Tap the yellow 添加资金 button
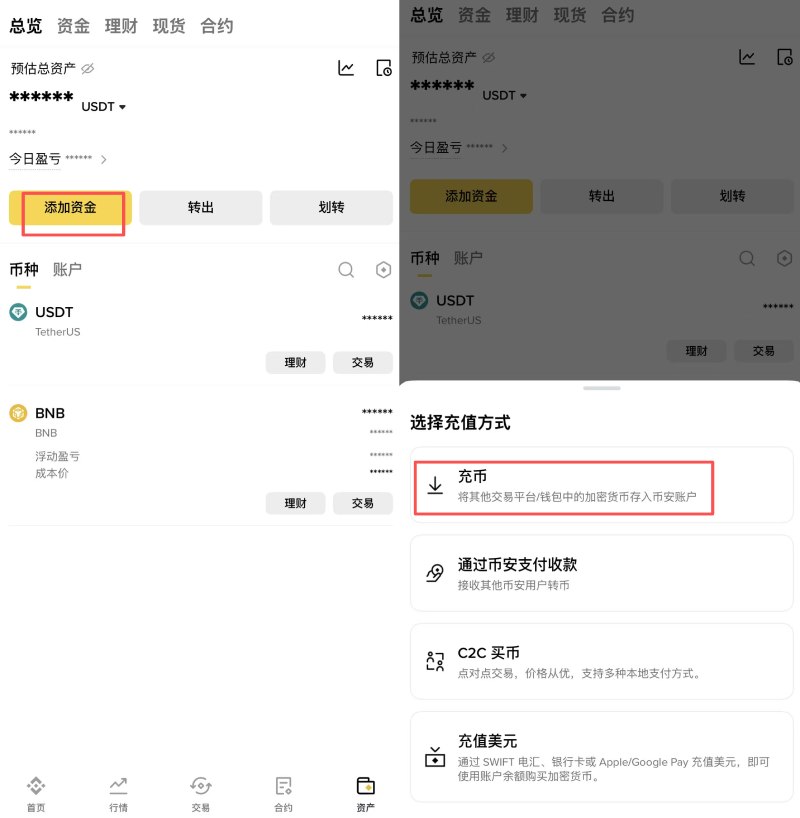 coord(70,208)
